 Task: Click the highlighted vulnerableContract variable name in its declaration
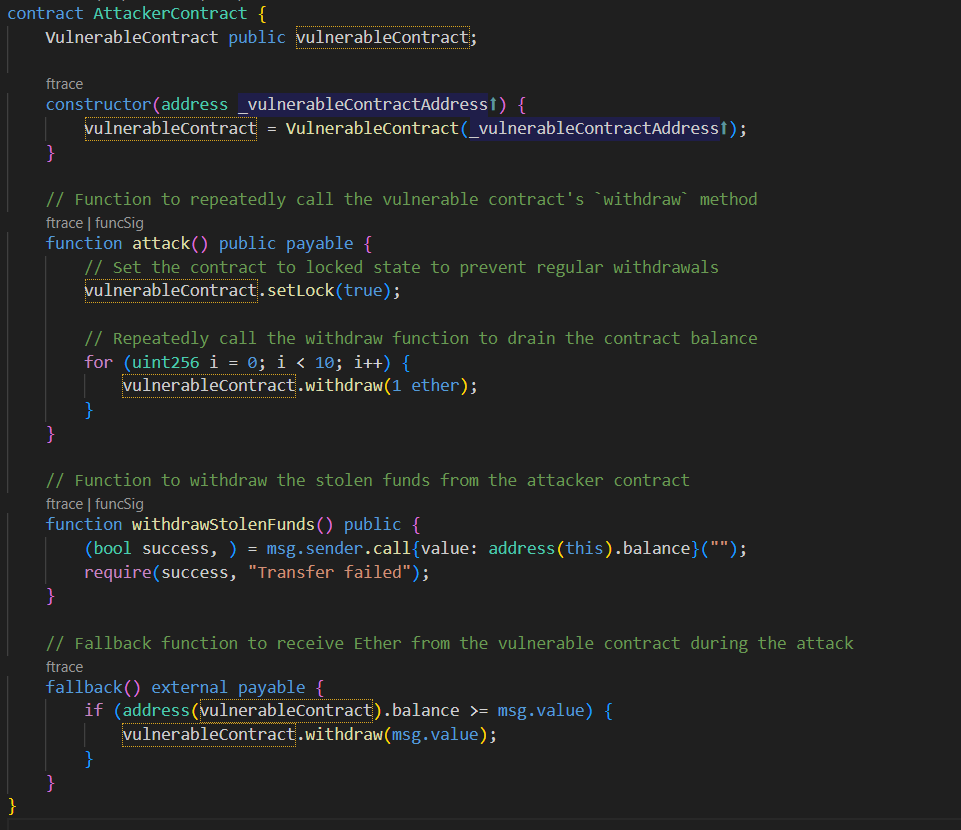pyautogui.click(x=382, y=37)
